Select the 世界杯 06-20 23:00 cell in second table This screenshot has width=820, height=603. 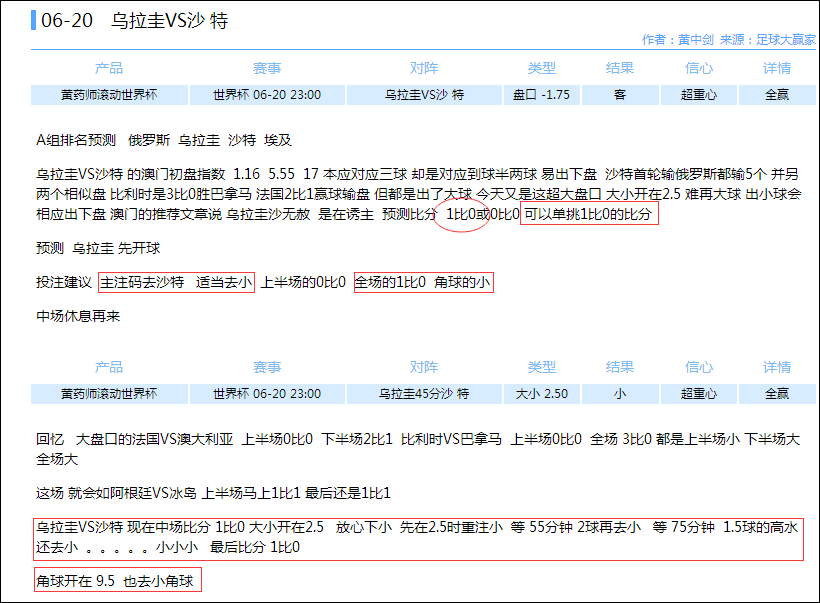(x=267, y=394)
